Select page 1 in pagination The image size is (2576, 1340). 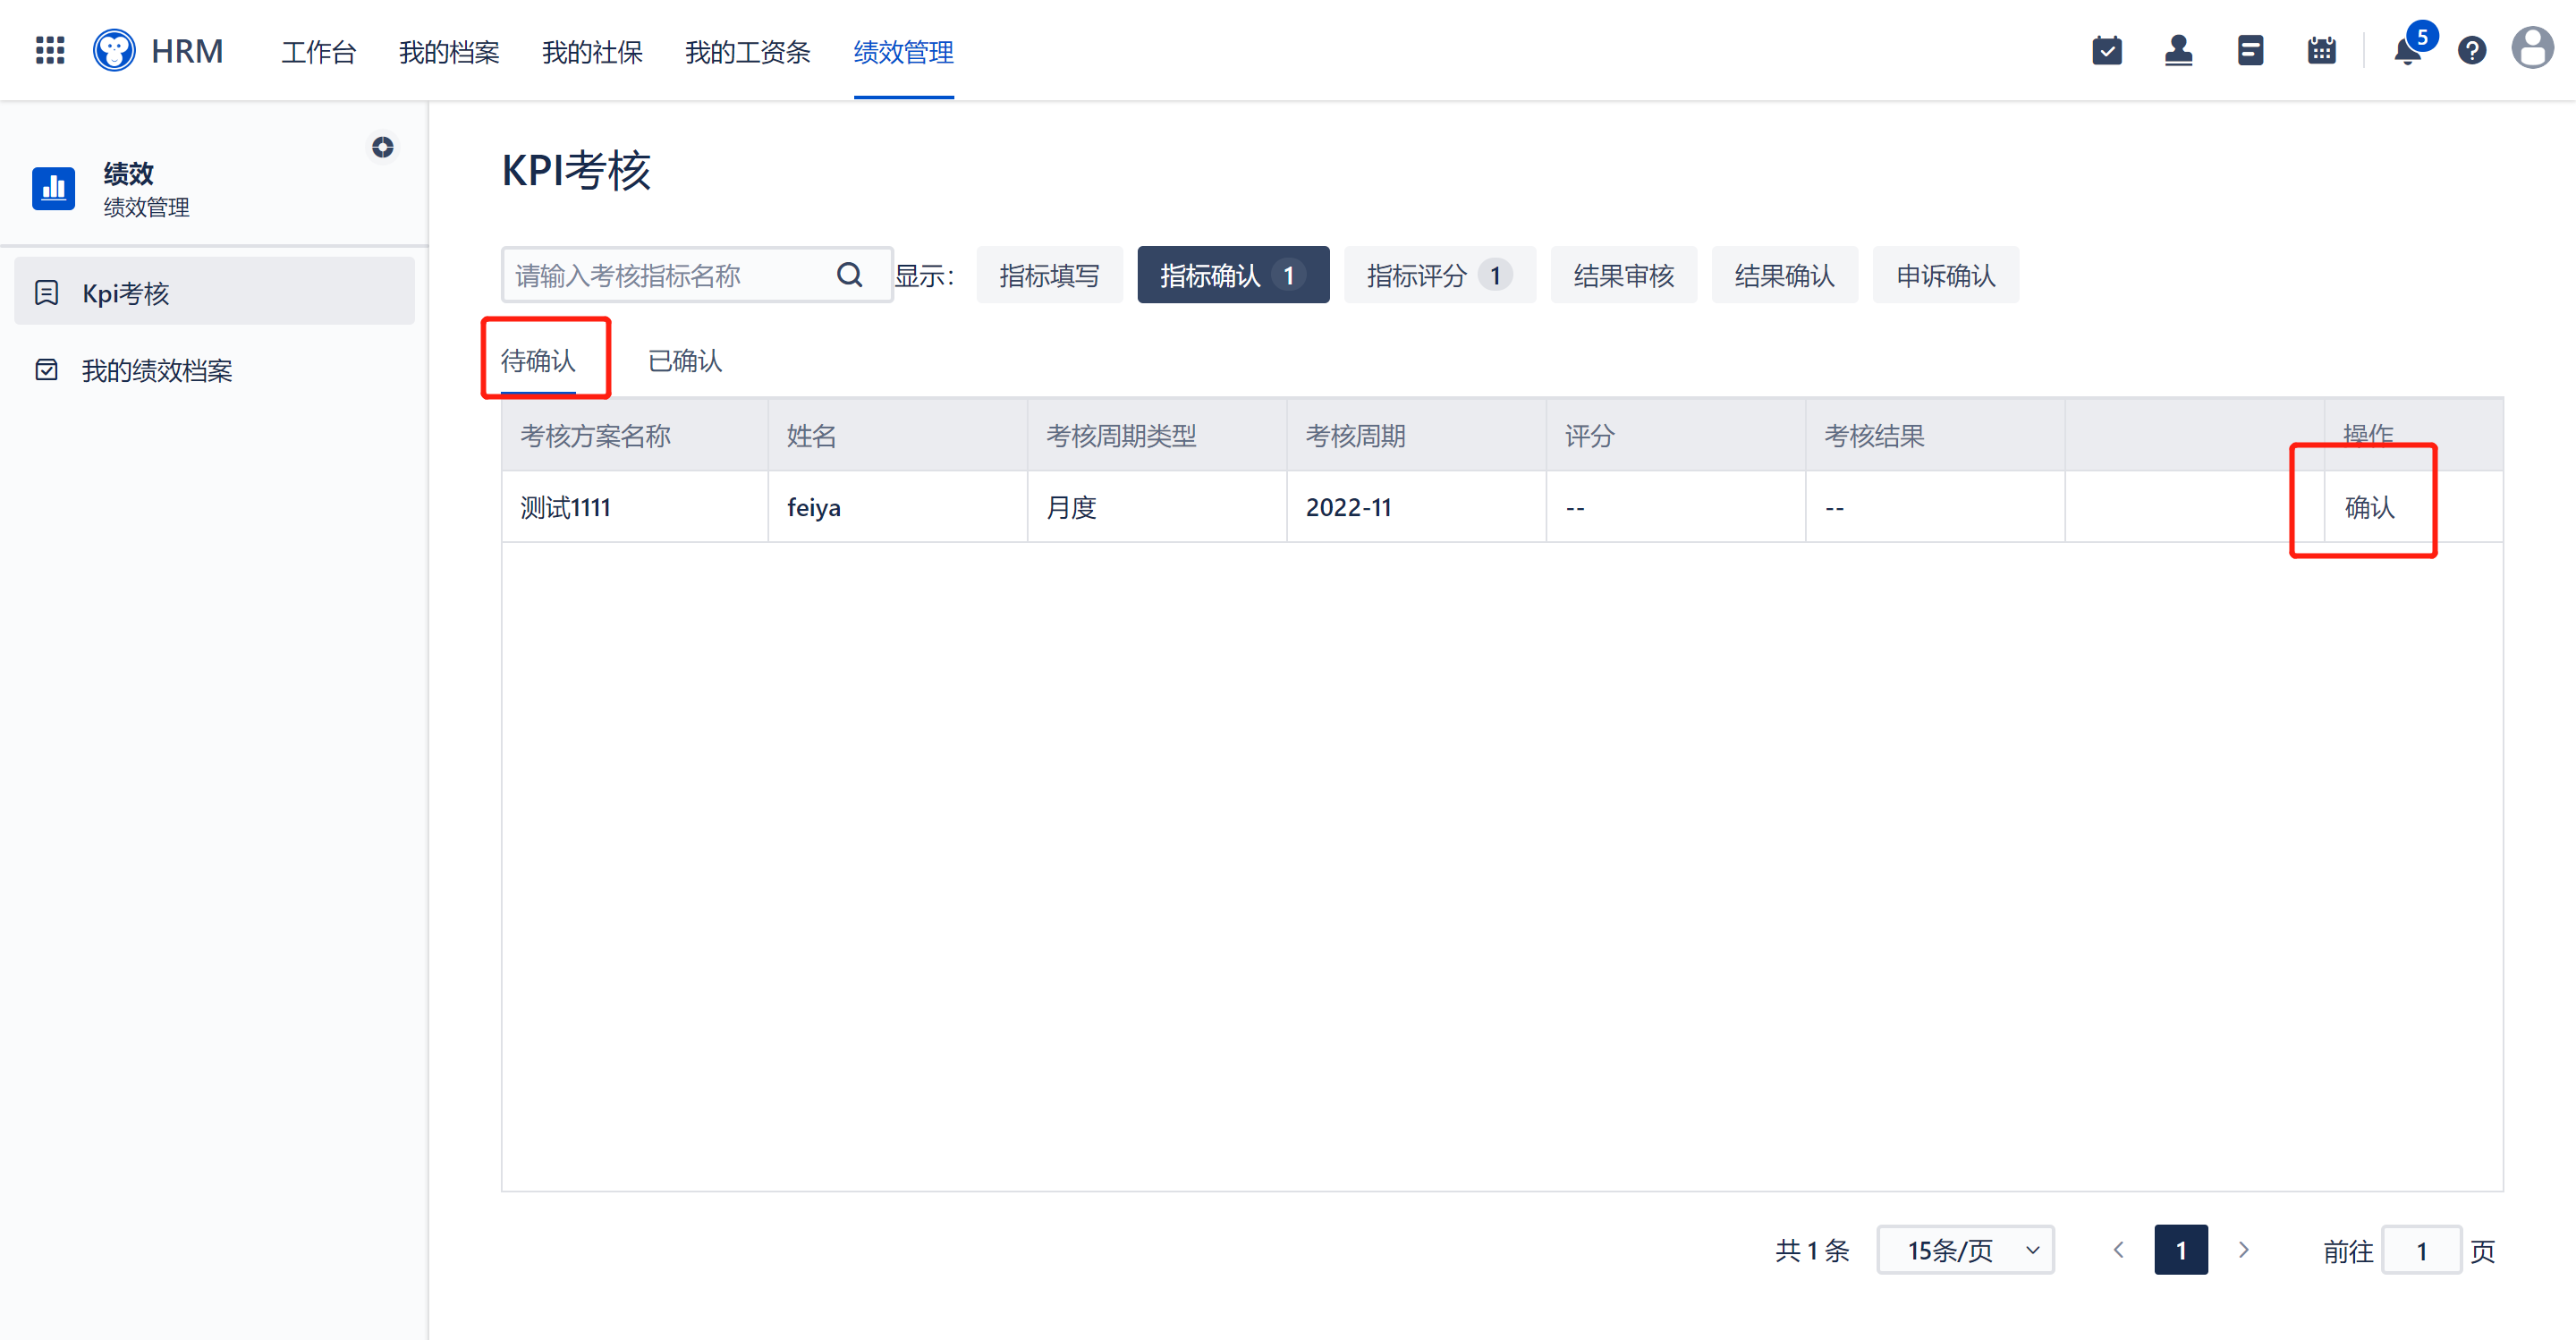pos(2181,1249)
